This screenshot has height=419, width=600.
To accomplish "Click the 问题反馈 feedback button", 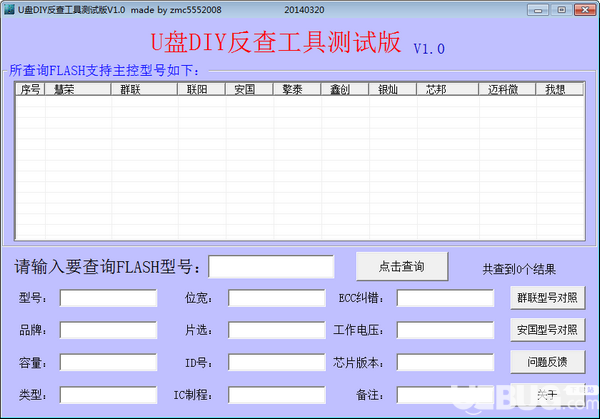I will click(547, 362).
